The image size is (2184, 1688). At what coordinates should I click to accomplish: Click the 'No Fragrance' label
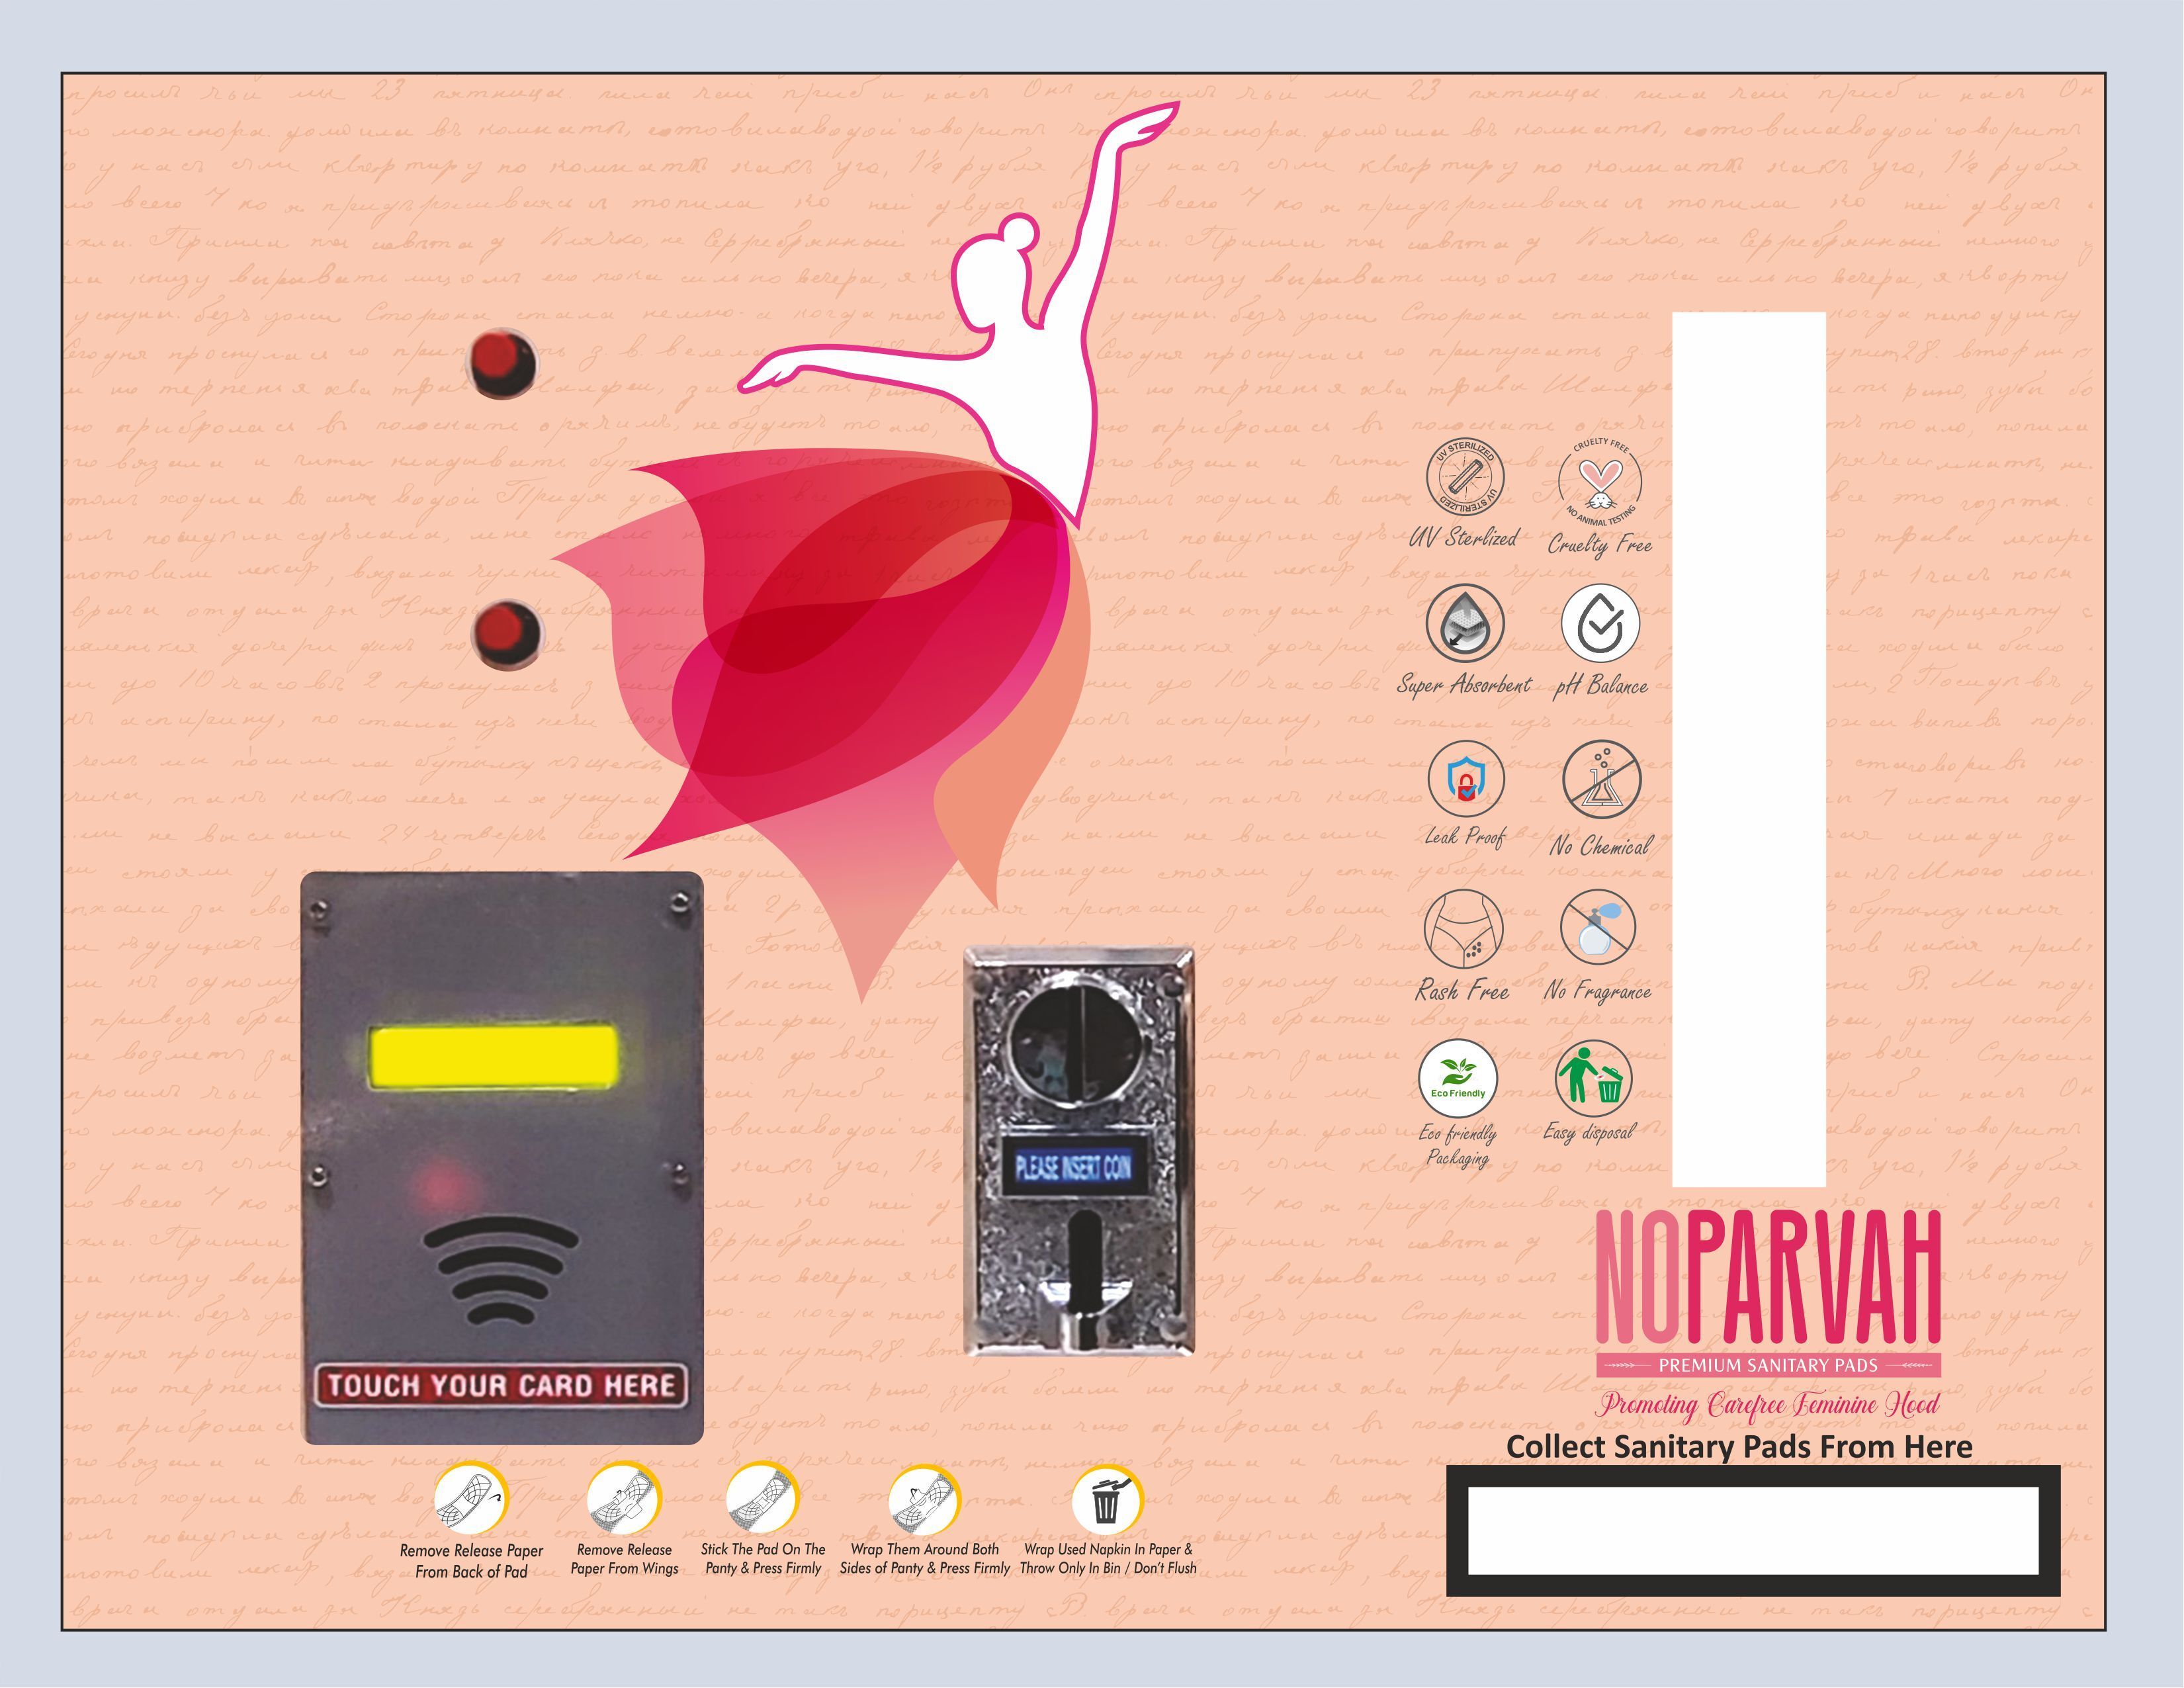[1598, 992]
